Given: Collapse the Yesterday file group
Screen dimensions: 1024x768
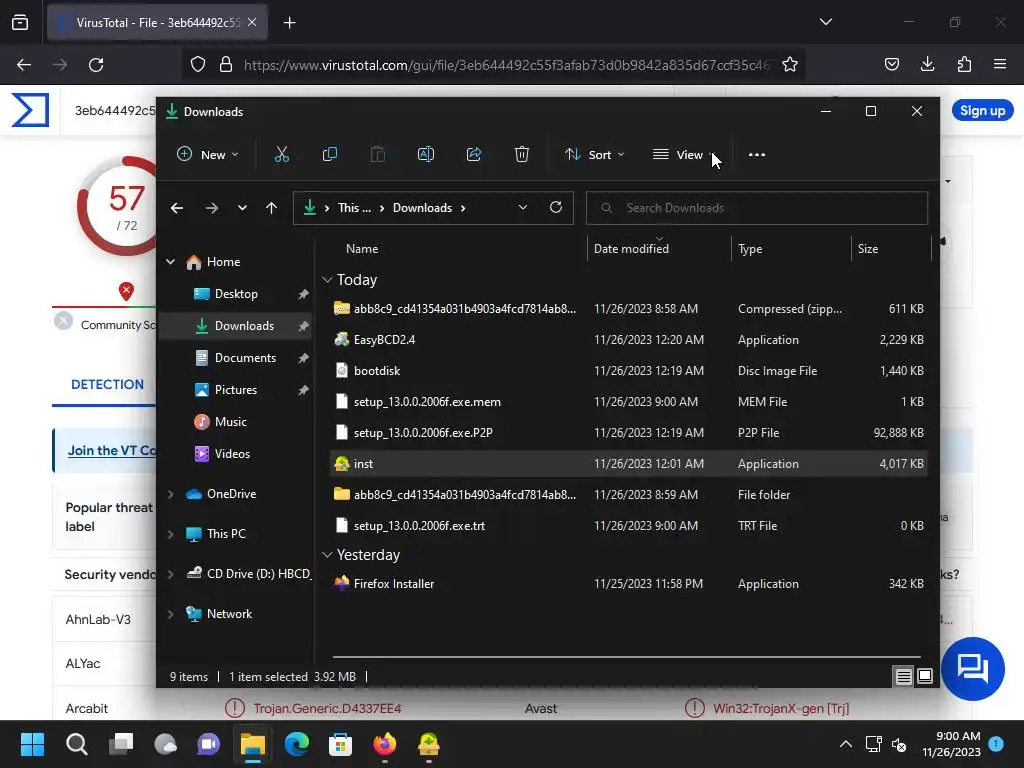Looking at the screenshot, I should click(x=327, y=554).
